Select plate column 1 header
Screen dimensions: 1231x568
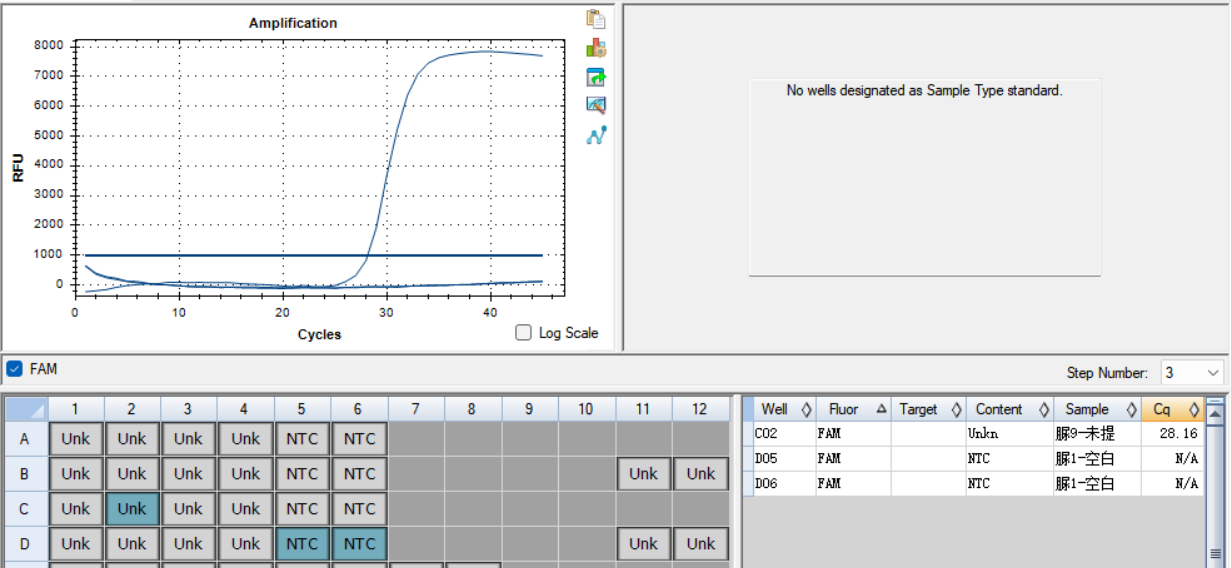(75, 409)
